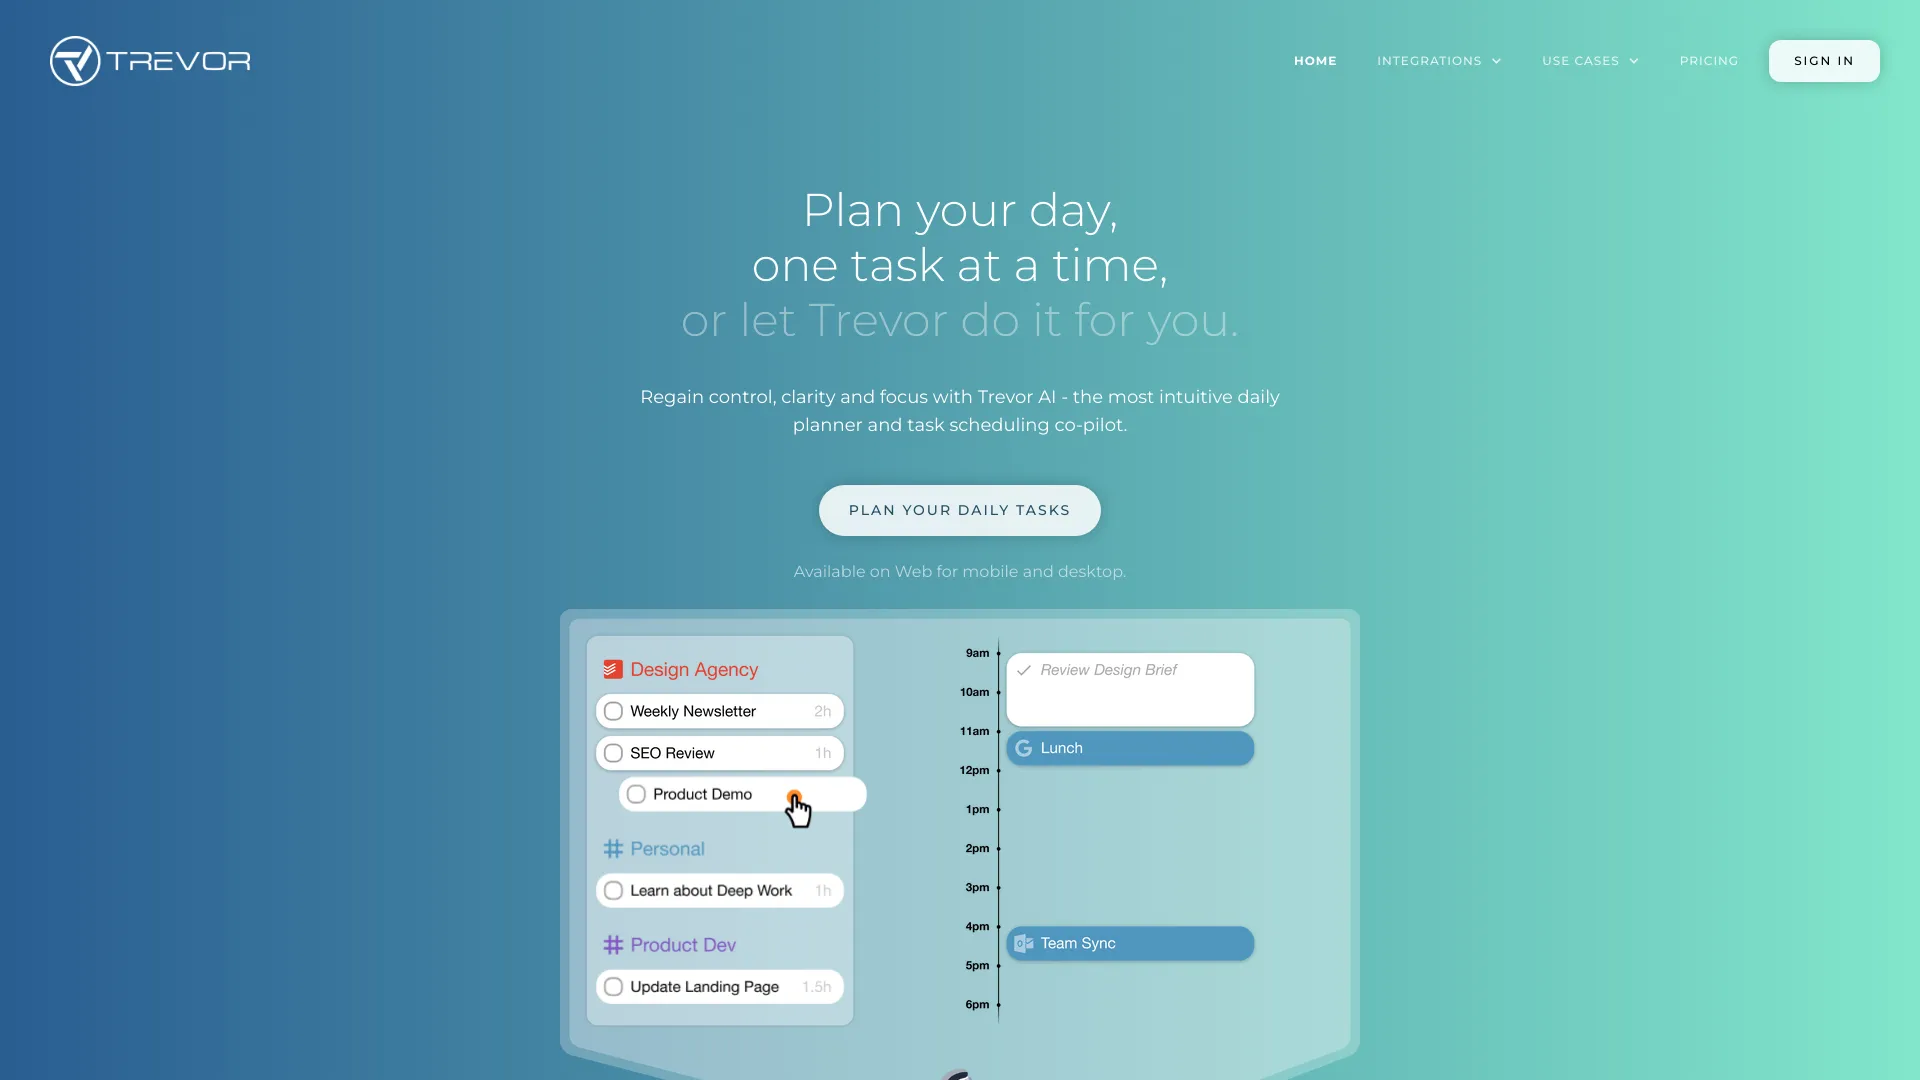Click the Home navigation menu item
This screenshot has height=1080, width=1920.
tap(1313, 61)
